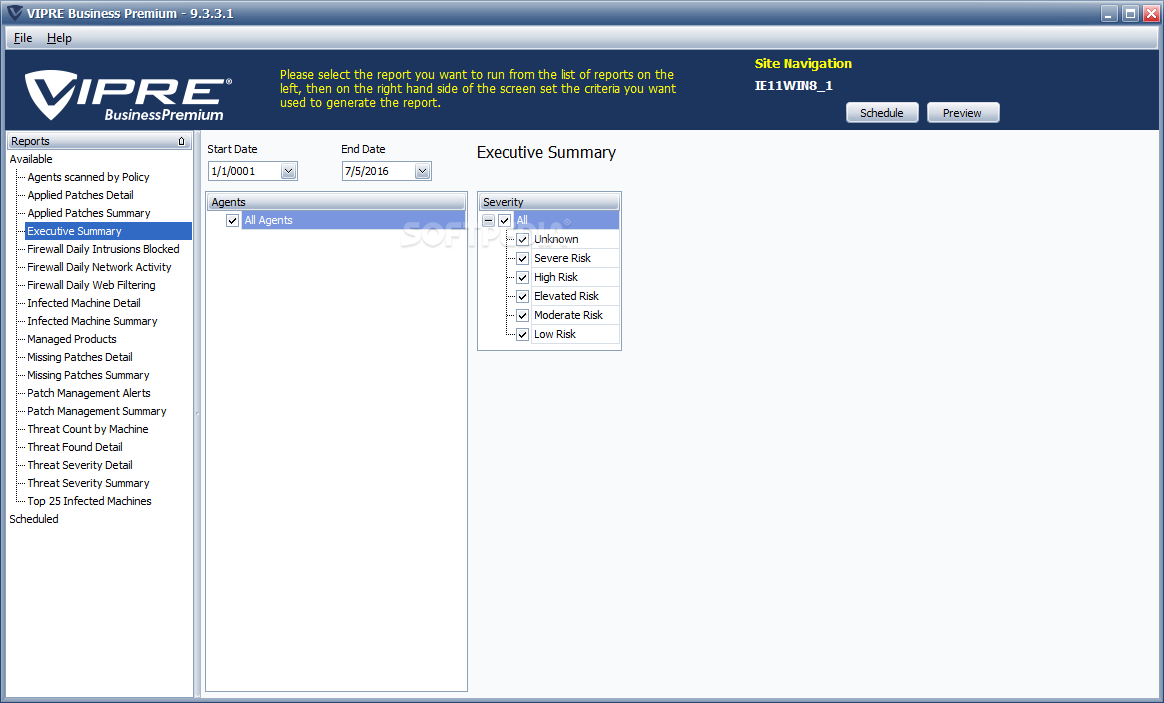
Task: Uncheck the Elevated Risk checkbox
Action: pyautogui.click(x=523, y=296)
